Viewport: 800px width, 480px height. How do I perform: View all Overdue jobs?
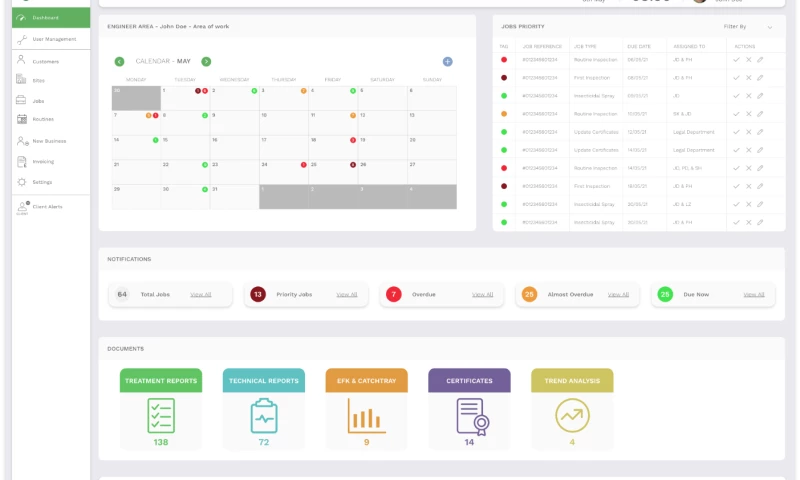coord(482,295)
